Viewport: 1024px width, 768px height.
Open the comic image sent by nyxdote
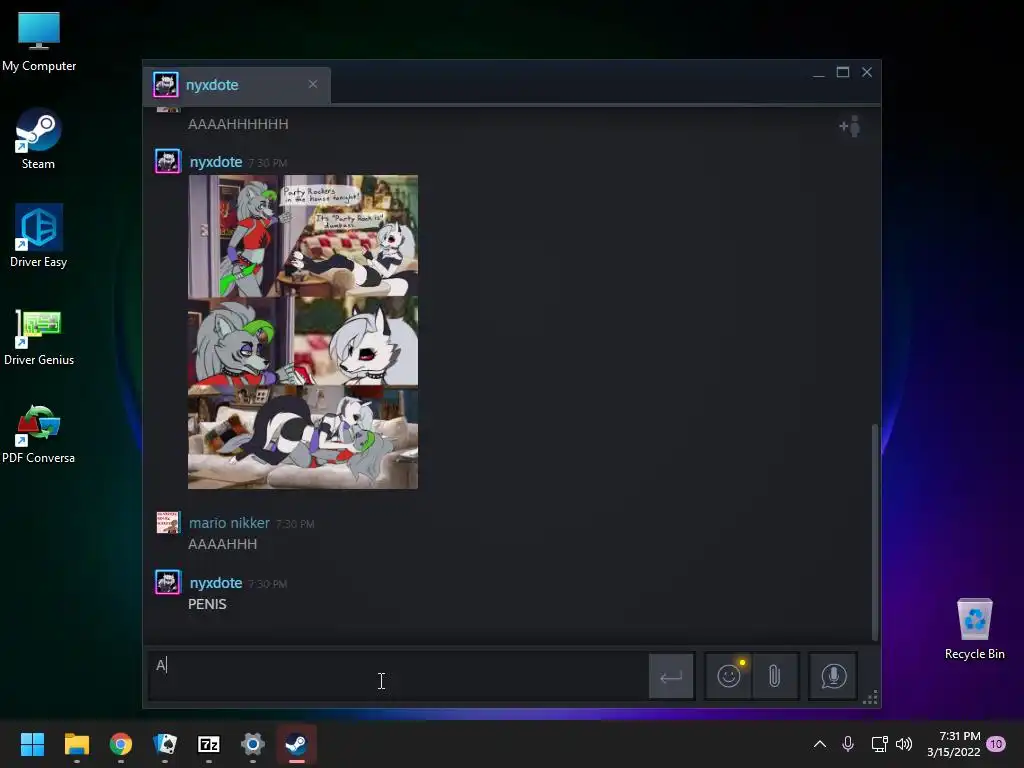coord(303,332)
